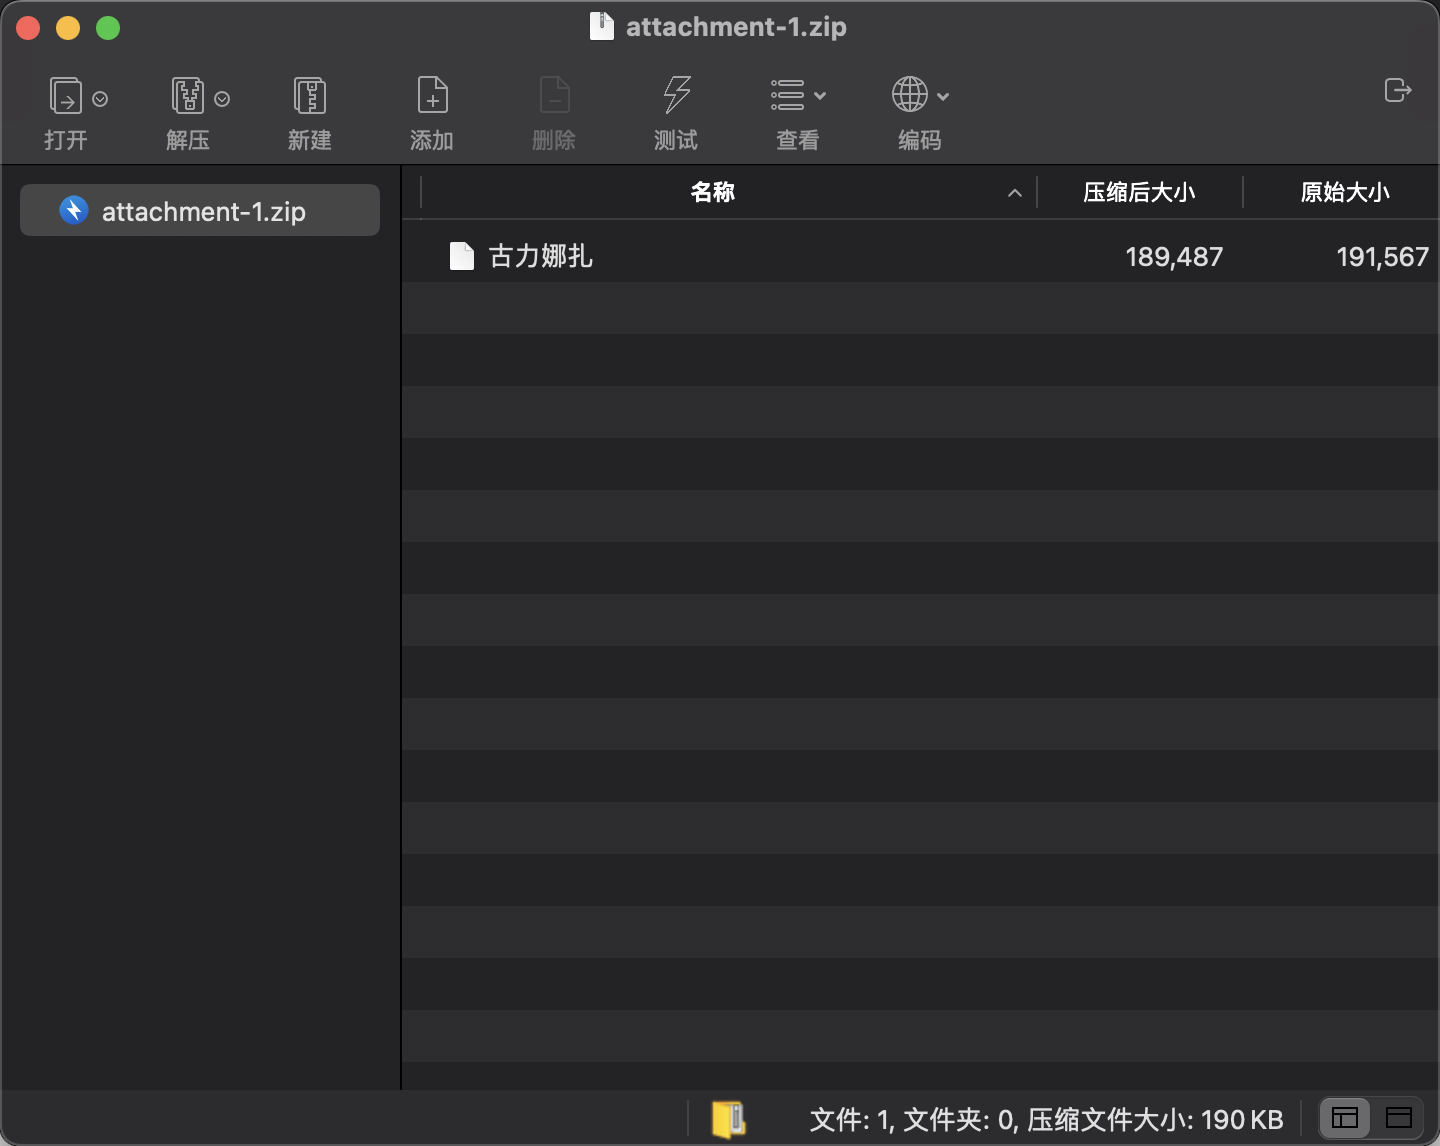Click the Extract (解压) toolbar icon
This screenshot has width=1440, height=1146.
tap(187, 97)
